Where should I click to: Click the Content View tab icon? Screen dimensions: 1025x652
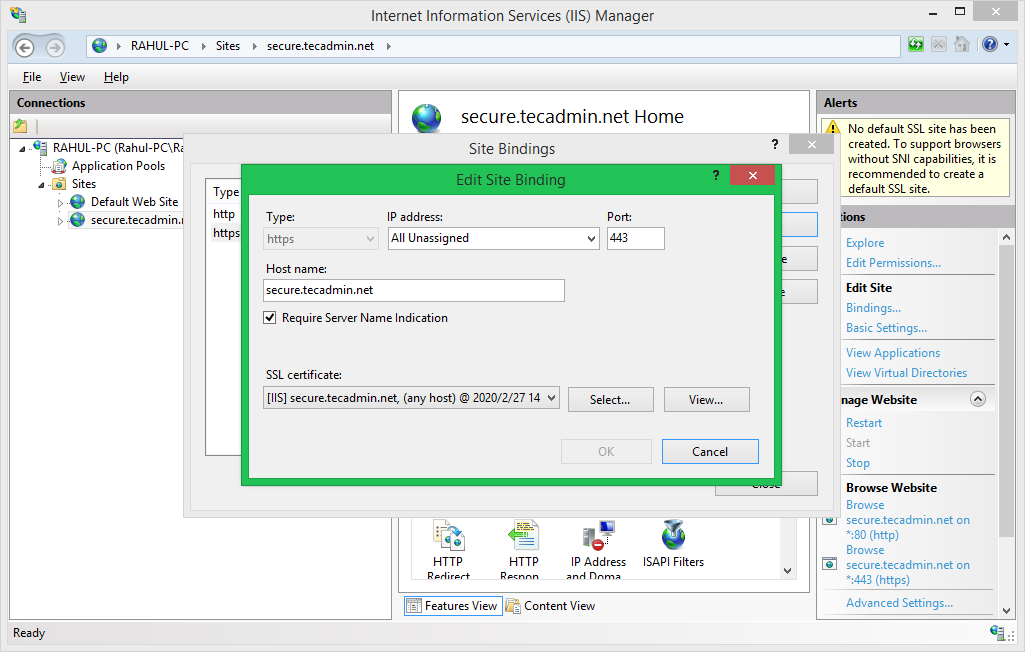click(x=513, y=606)
